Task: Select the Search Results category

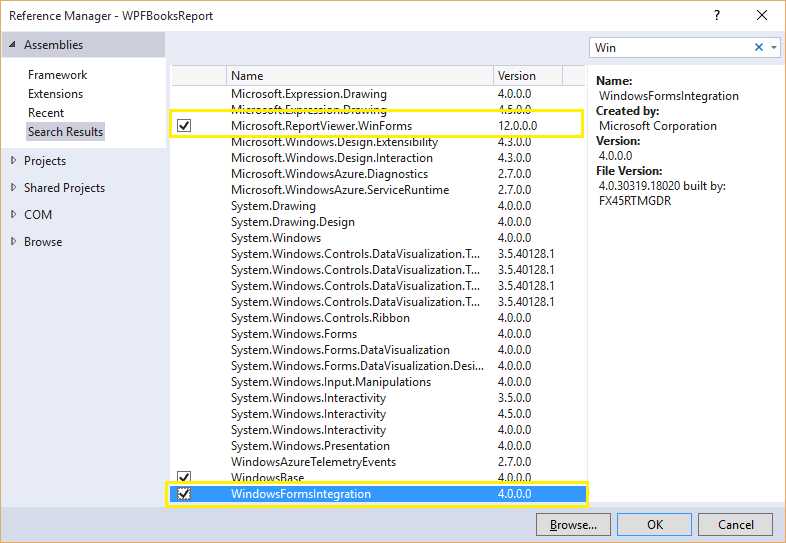Action: coord(66,132)
